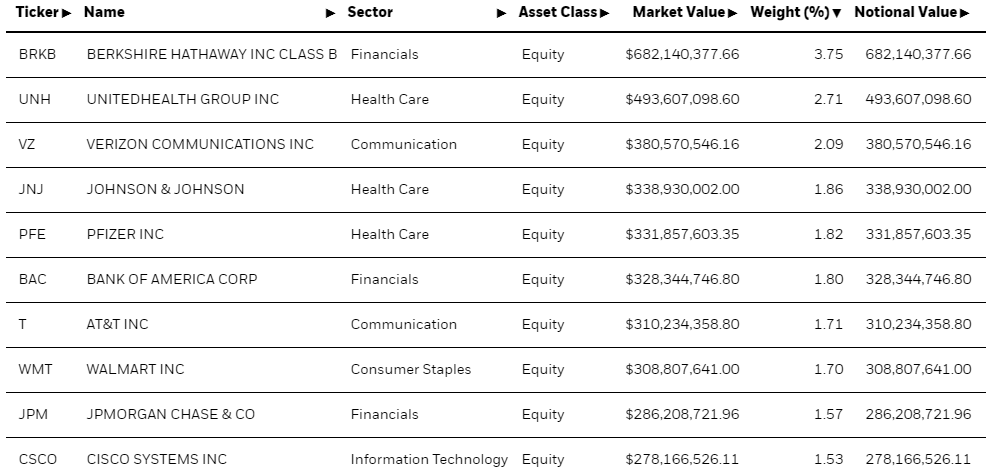Click the Weight (%) column header
Image resolution: width=993 pixels, height=476 pixels.
click(790, 12)
